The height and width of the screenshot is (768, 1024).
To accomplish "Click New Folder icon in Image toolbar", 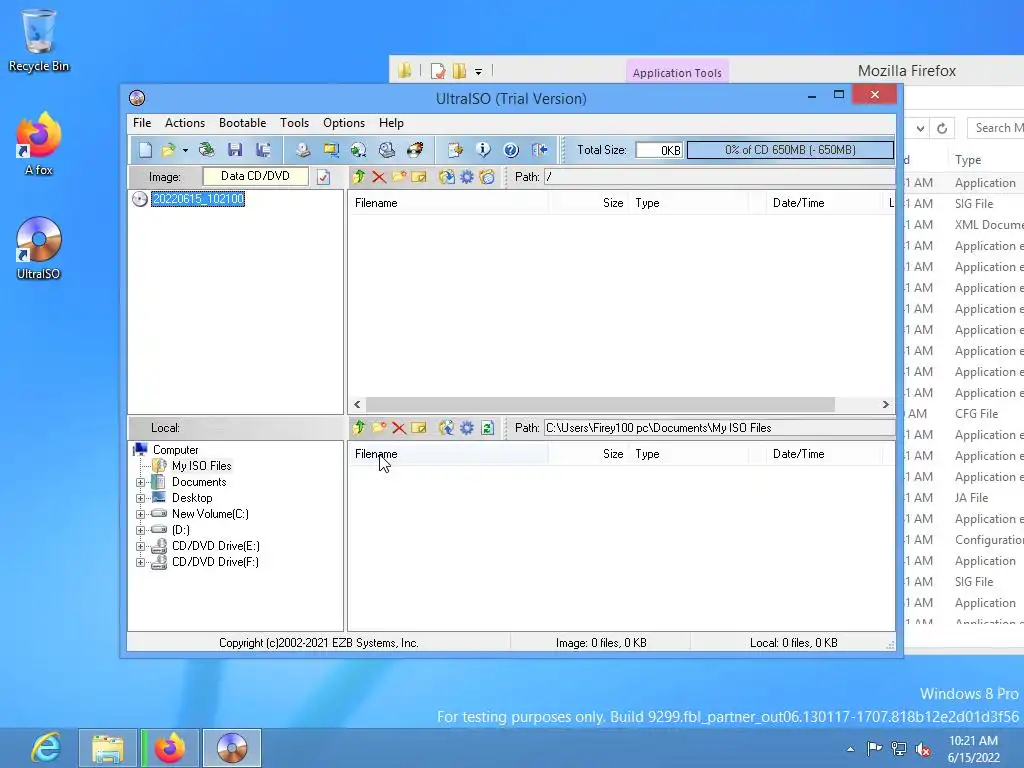I will tap(399, 176).
